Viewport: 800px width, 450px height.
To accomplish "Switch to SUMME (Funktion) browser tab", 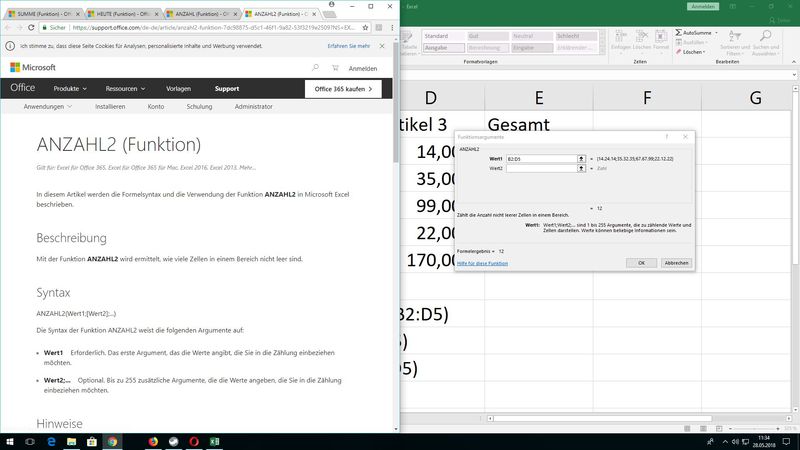I will pyautogui.click(x=44, y=14).
